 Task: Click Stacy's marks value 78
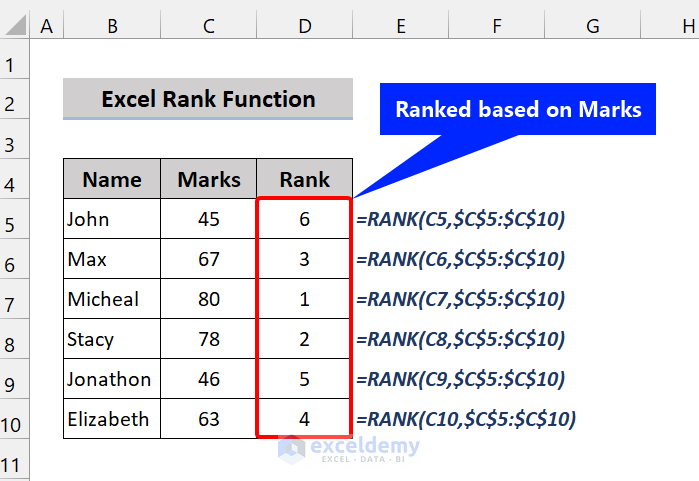tap(209, 339)
